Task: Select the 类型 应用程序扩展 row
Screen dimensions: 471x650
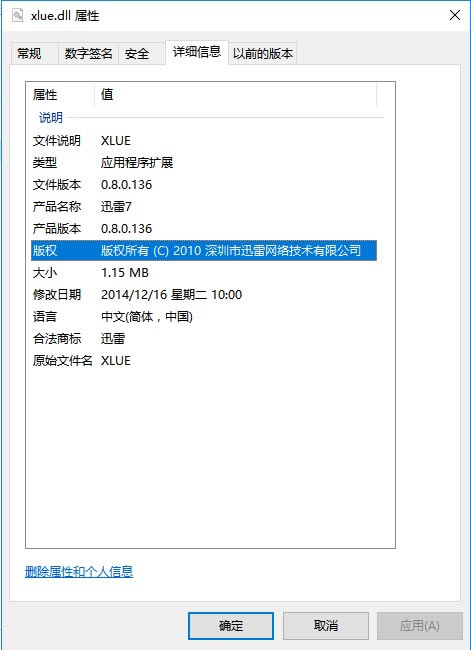Action: pyautogui.click(x=204, y=162)
